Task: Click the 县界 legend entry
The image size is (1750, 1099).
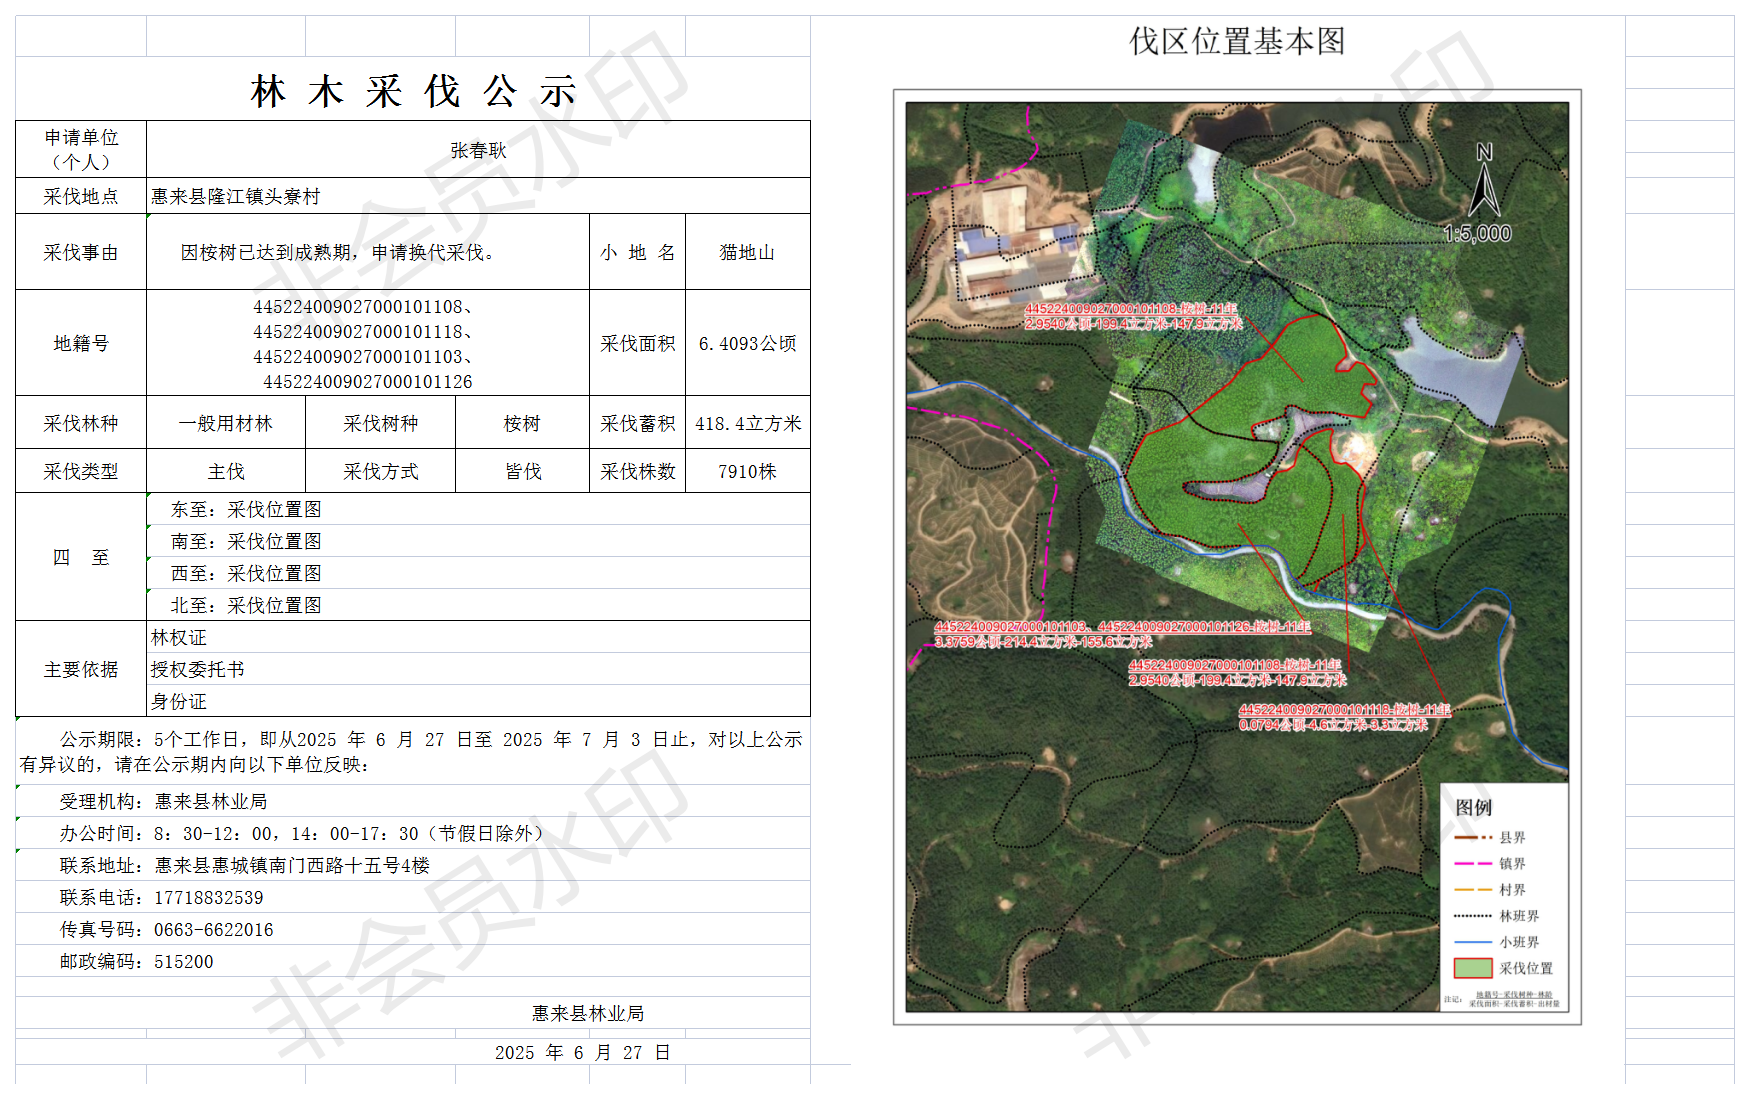Action: point(1489,837)
